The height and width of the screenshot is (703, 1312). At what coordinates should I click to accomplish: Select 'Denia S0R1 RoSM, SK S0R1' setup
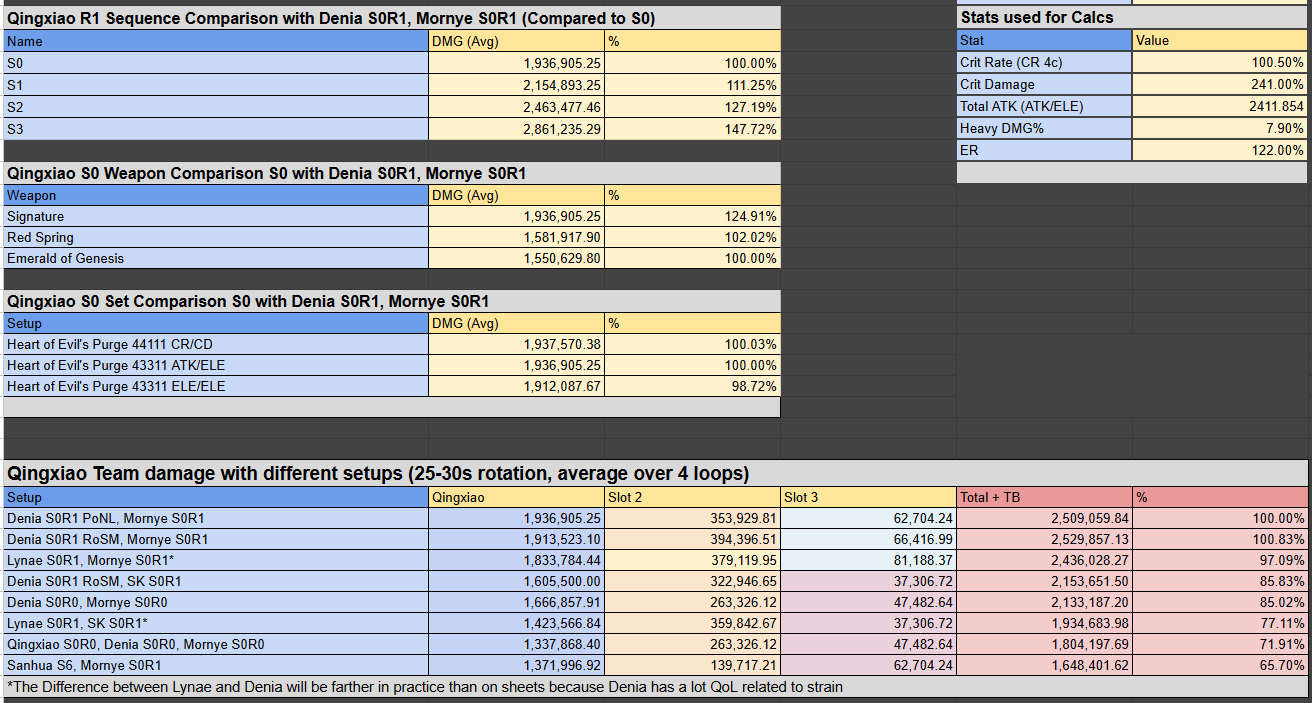pos(216,581)
